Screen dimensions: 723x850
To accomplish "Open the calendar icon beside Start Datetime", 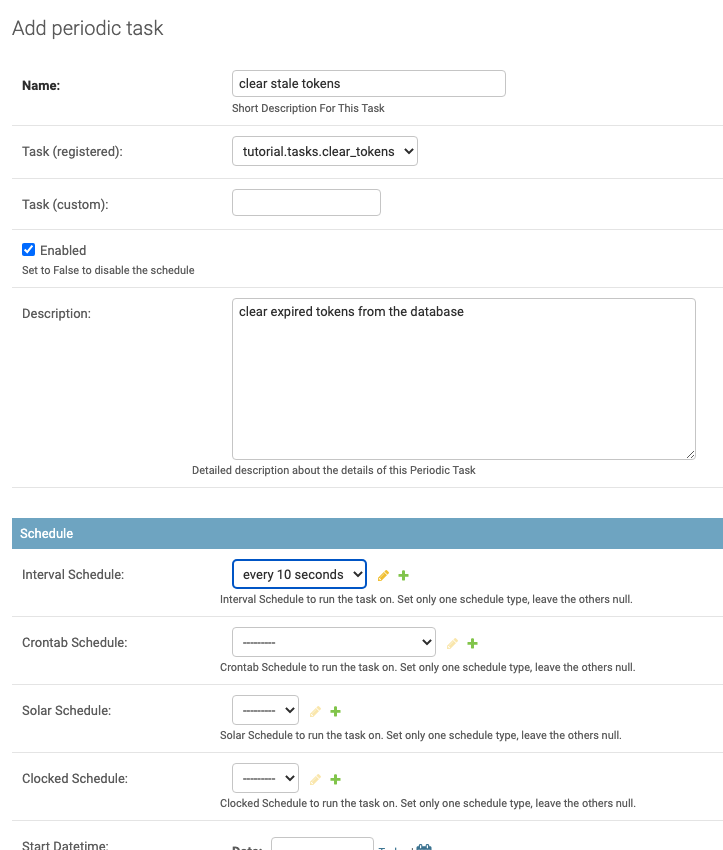I will [424, 846].
